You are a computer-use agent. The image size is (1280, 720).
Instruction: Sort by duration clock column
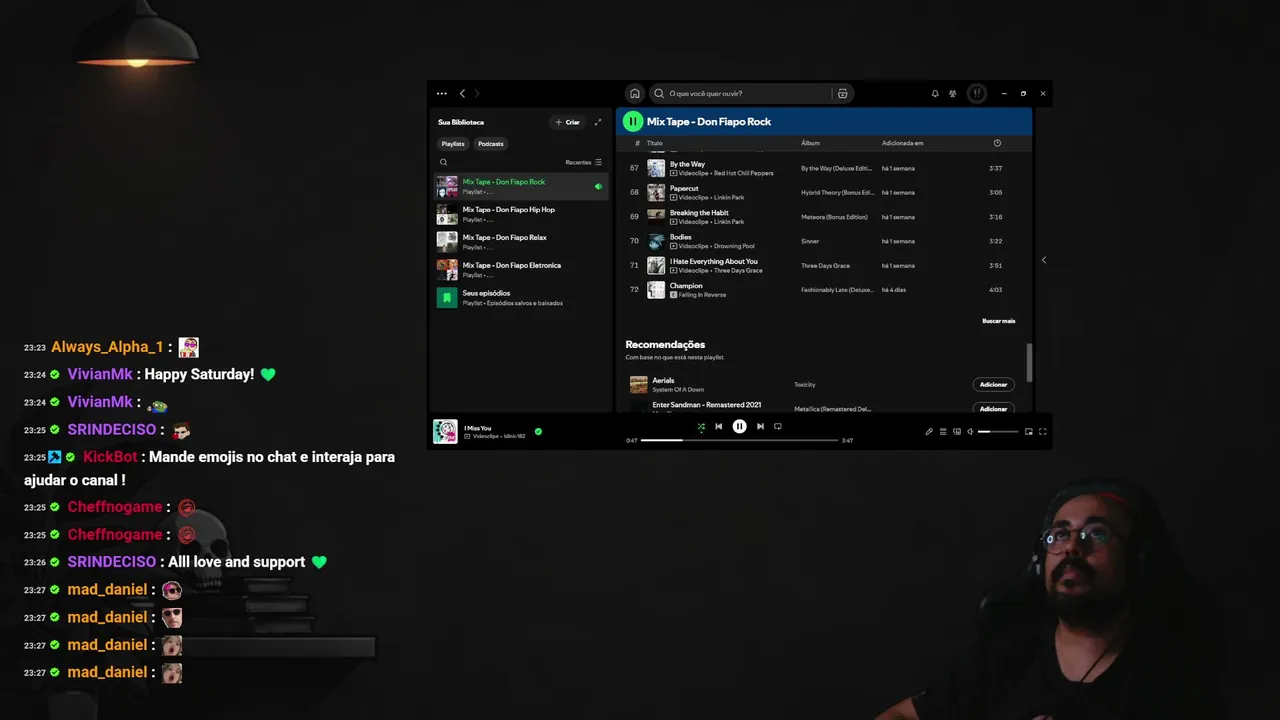[x=997, y=143]
